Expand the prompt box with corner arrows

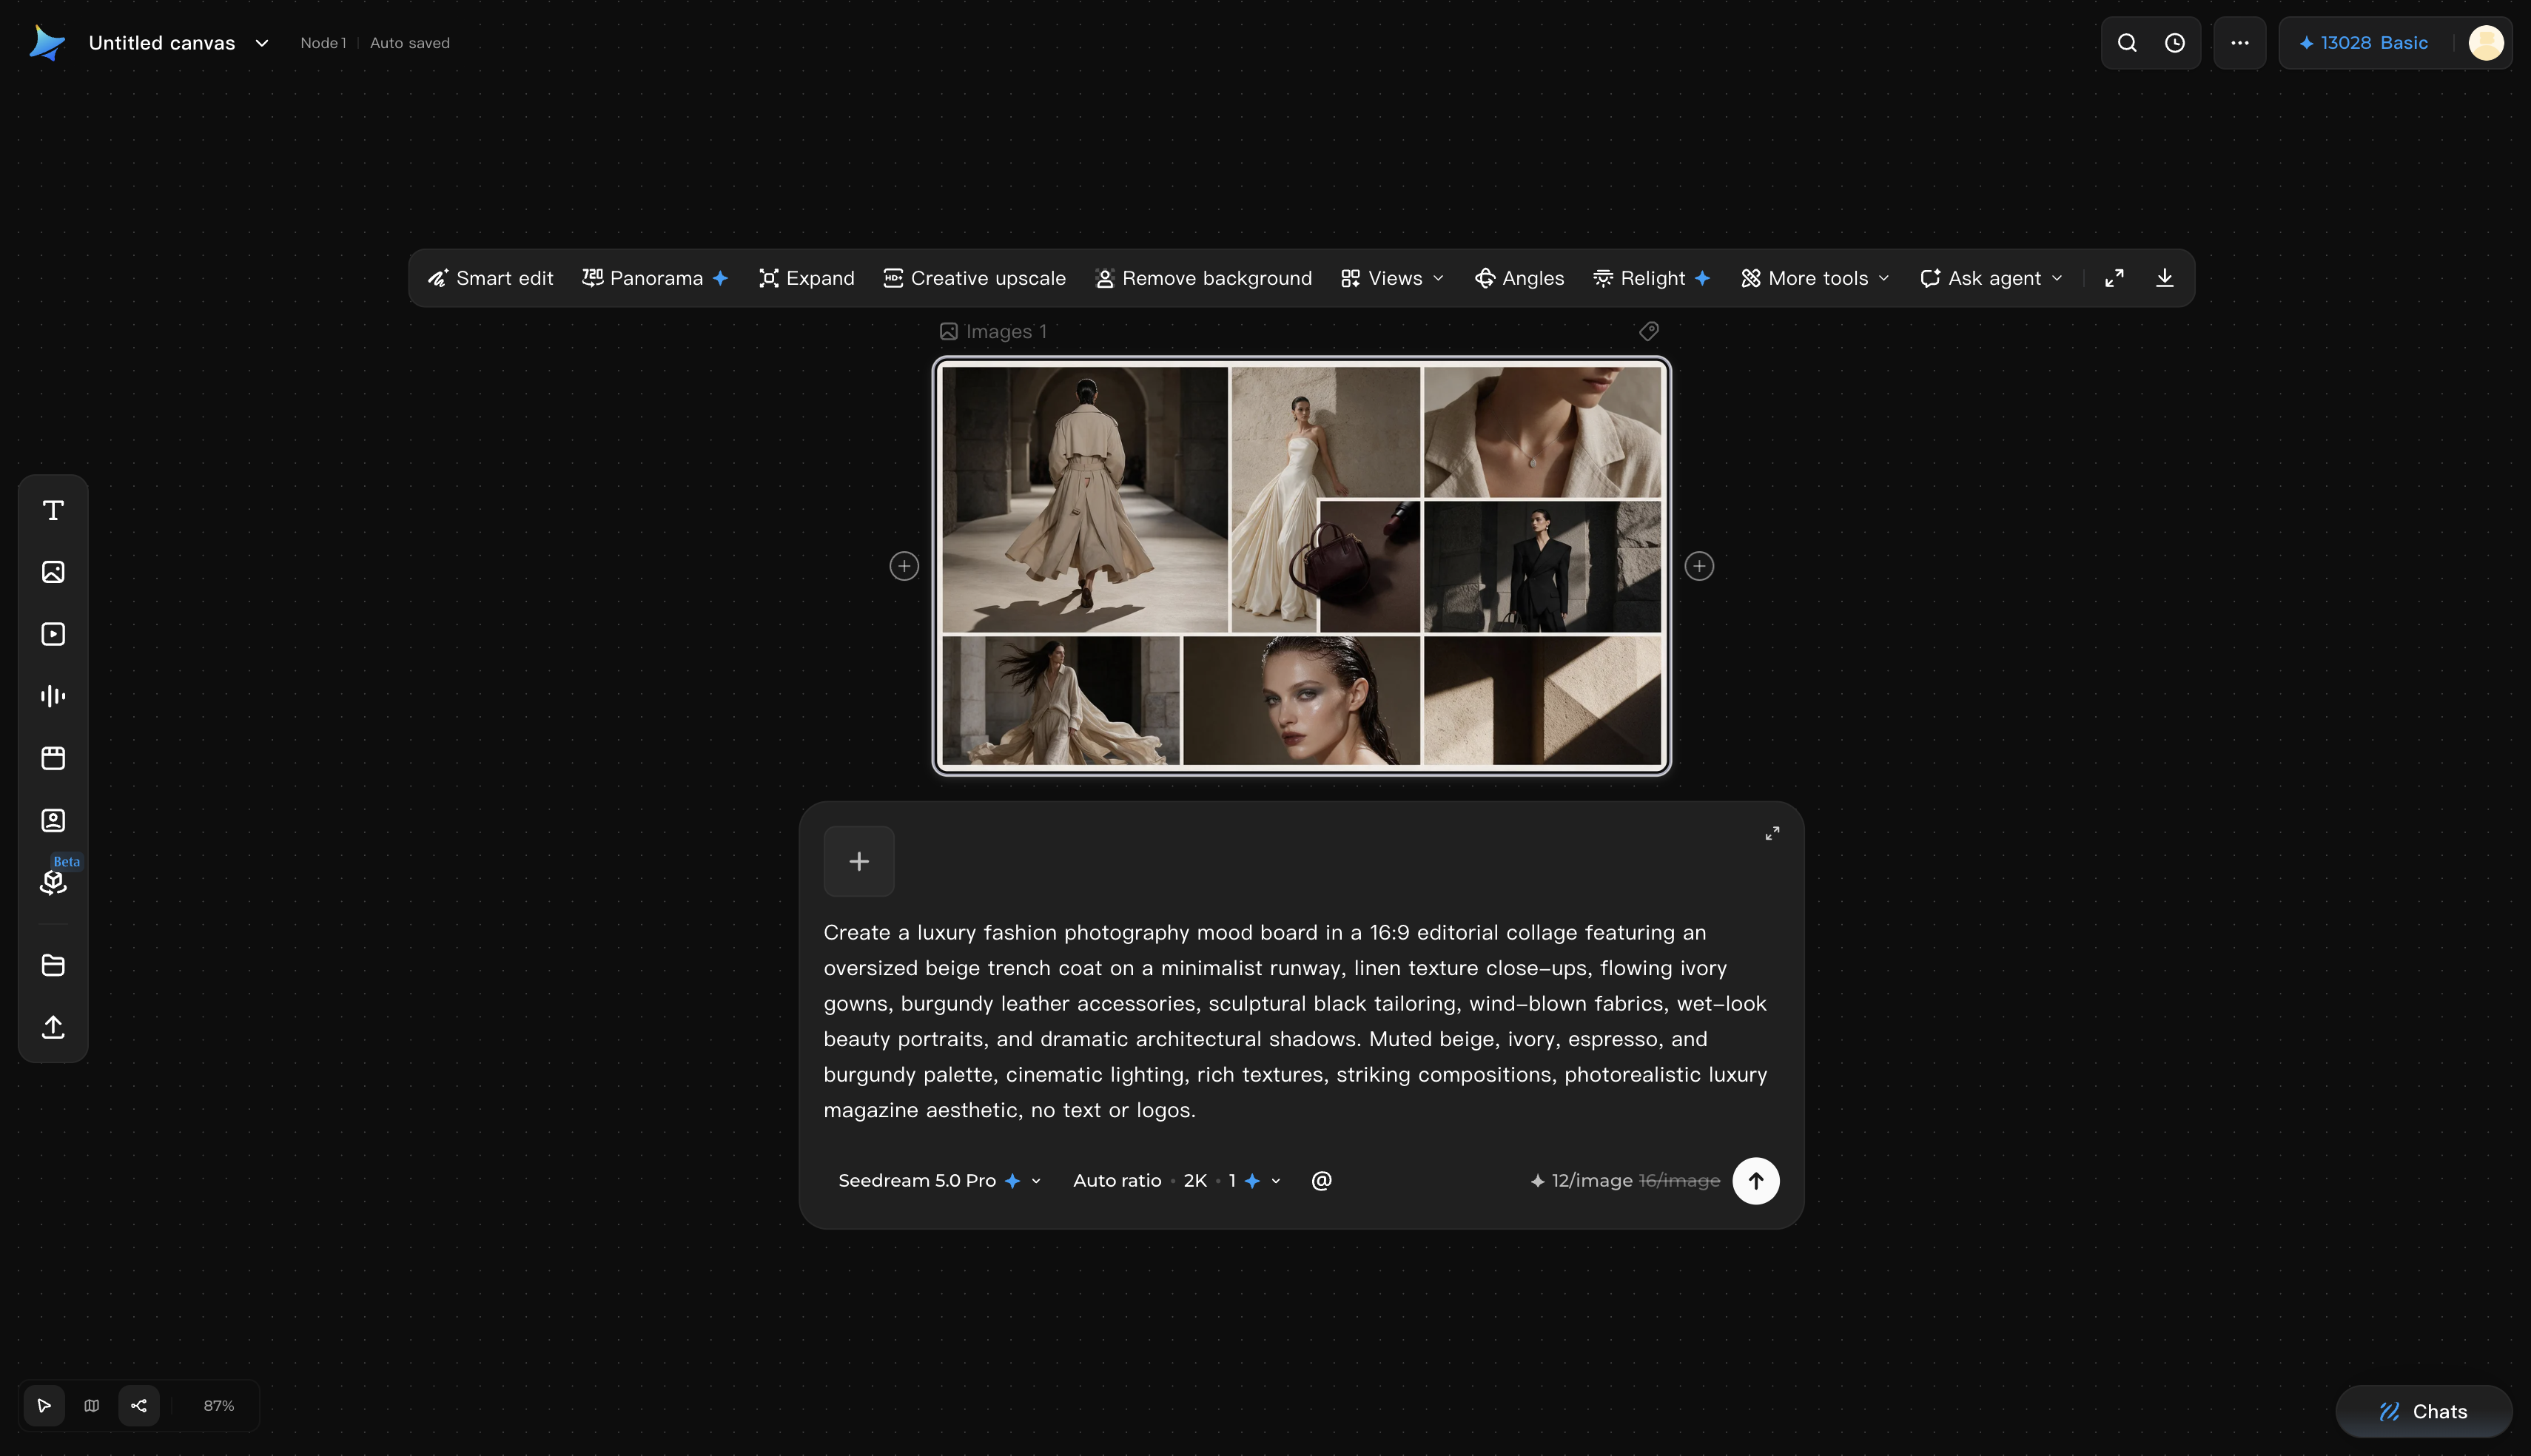coord(1772,833)
